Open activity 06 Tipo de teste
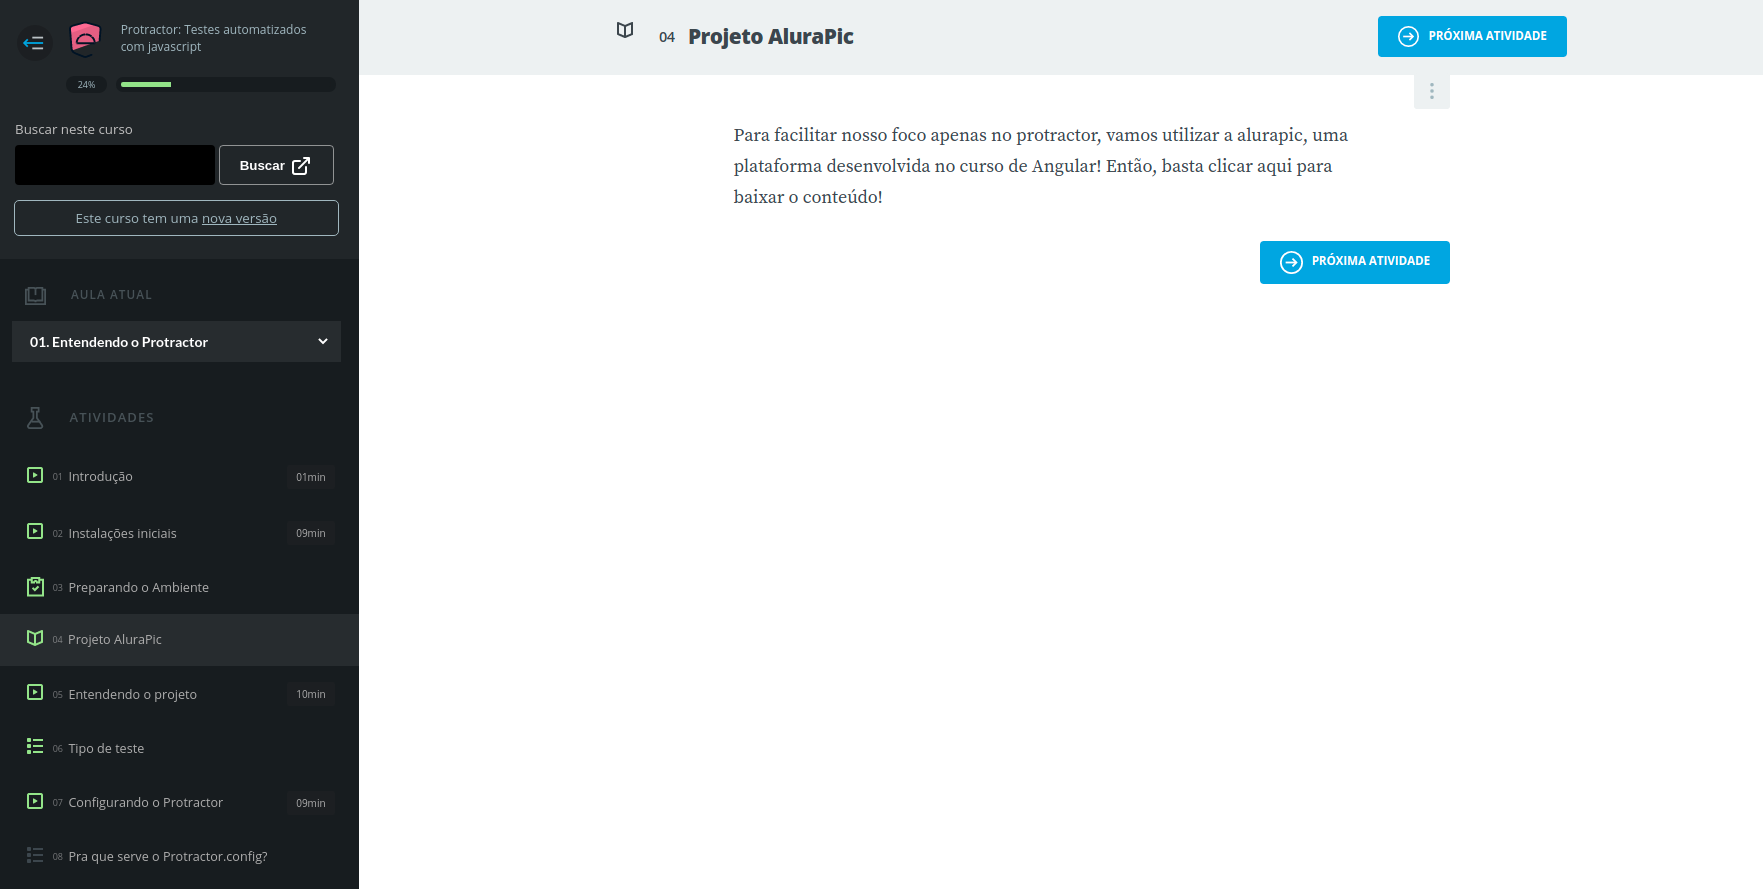Viewport: 1763px width, 889px height. [179, 748]
